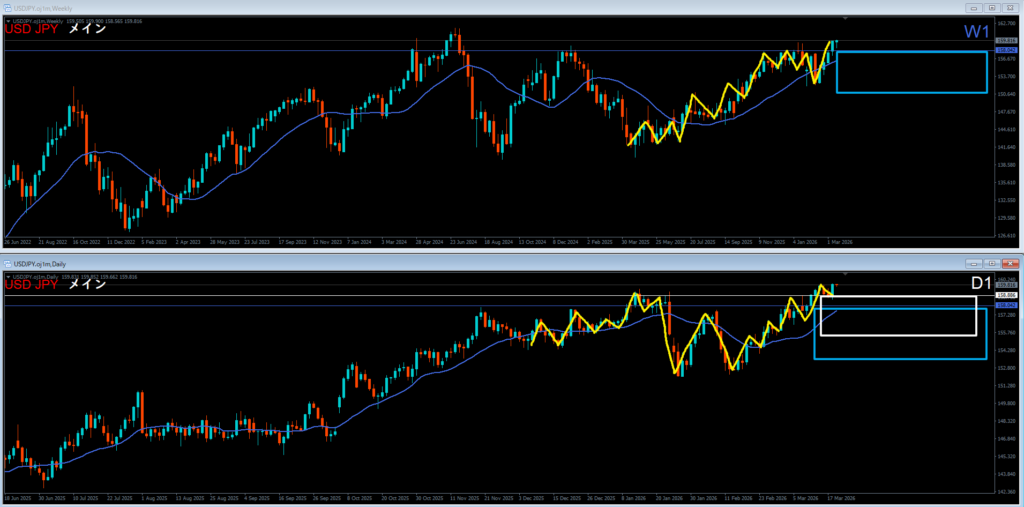Click the white D1 timeframe label
The image size is (1024, 507).
(981, 284)
